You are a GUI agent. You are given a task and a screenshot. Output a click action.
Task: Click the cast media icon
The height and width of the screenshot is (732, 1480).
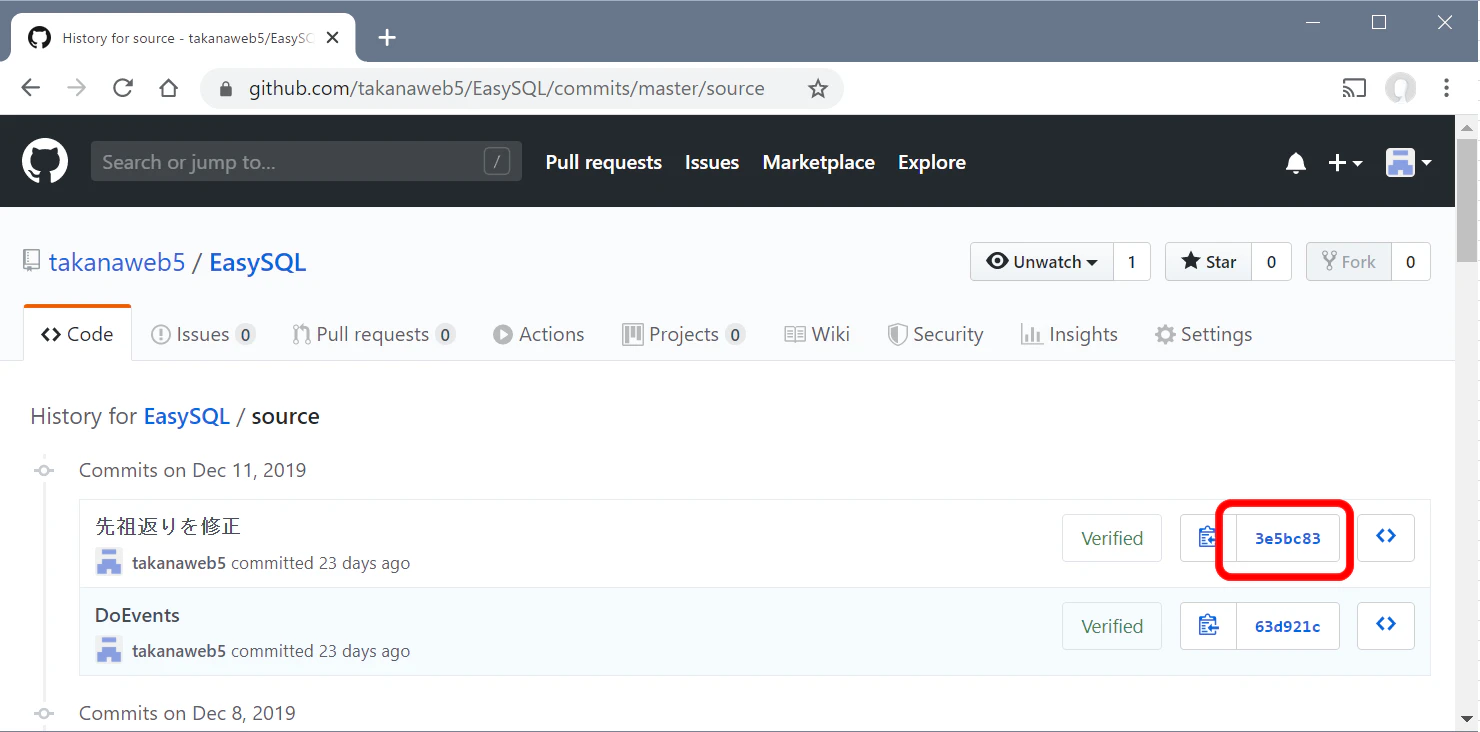coord(1354,88)
